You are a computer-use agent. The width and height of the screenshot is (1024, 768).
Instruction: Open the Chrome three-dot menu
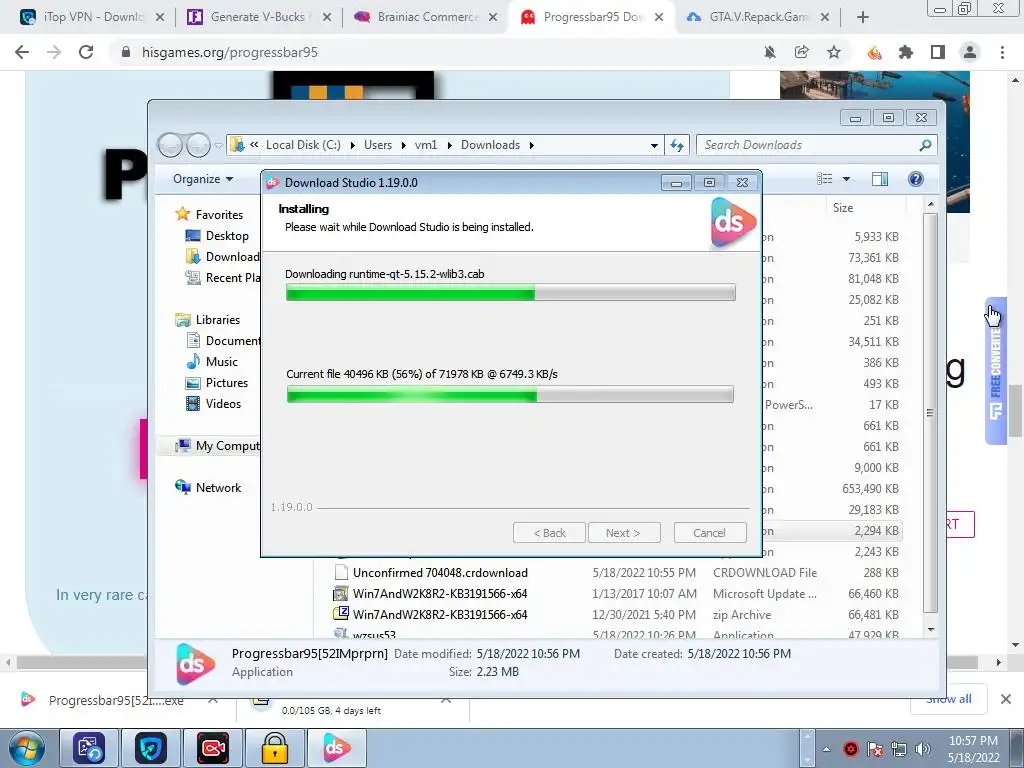(1002, 52)
